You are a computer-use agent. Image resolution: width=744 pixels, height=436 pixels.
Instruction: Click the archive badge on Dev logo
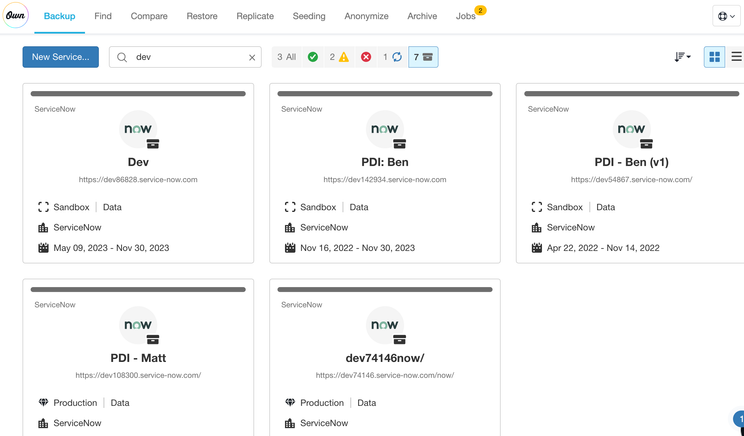[x=153, y=144]
